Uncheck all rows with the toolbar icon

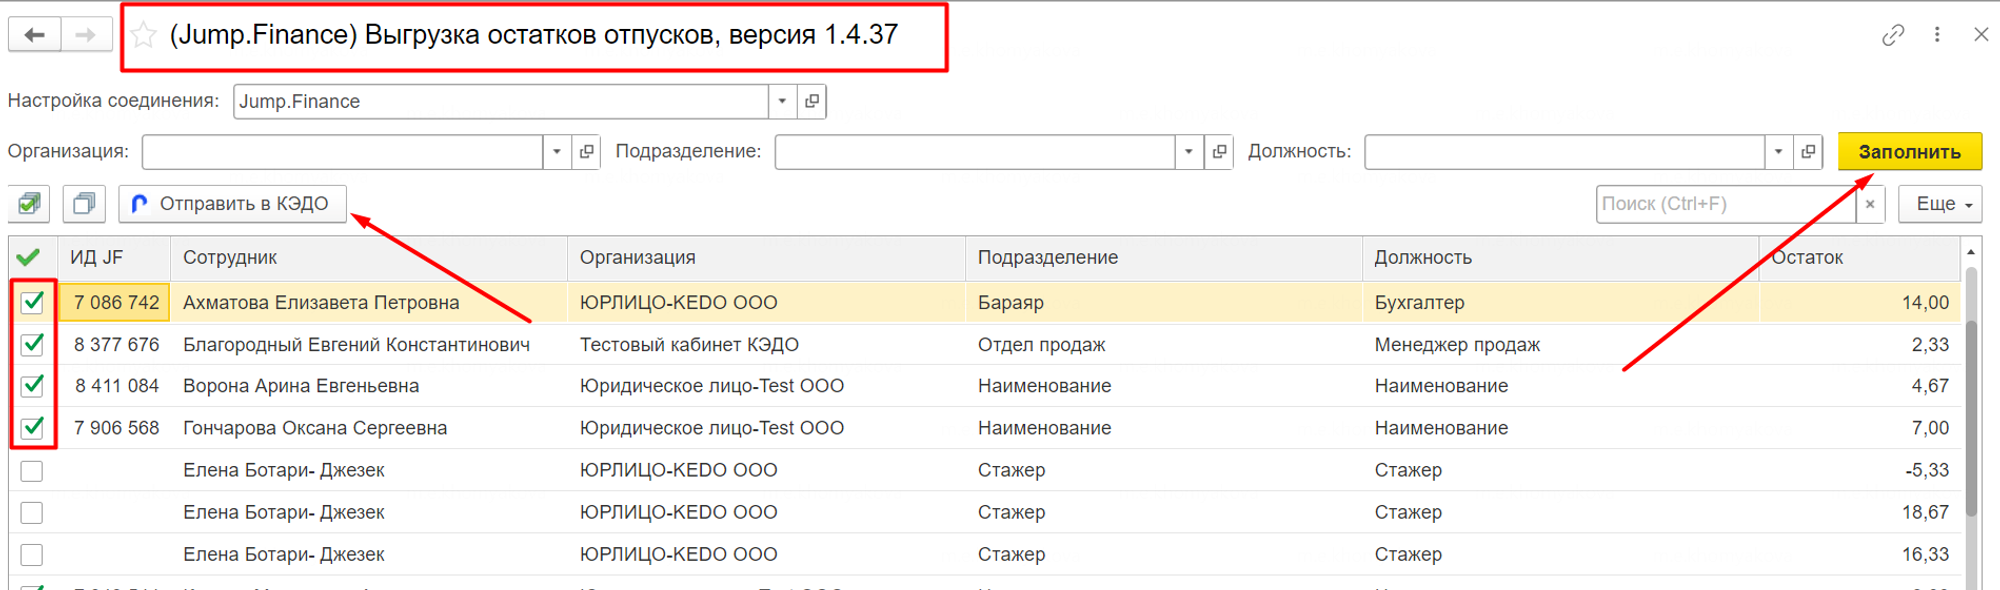pyautogui.click(x=84, y=204)
